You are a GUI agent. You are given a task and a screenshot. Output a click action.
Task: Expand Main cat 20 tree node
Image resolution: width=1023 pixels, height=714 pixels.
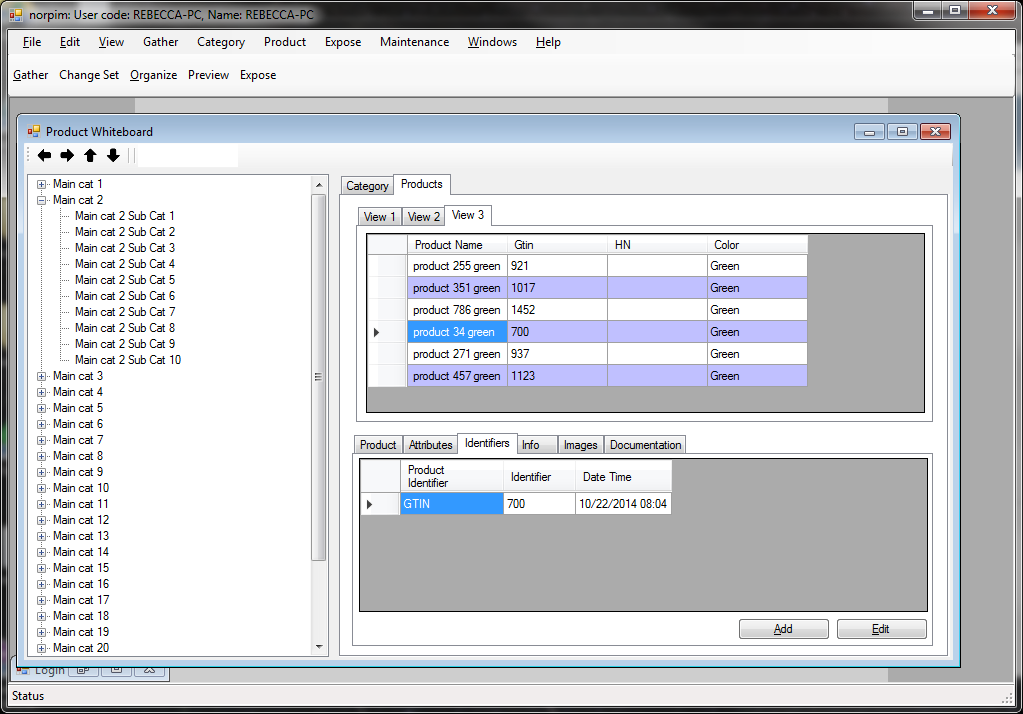pos(42,649)
